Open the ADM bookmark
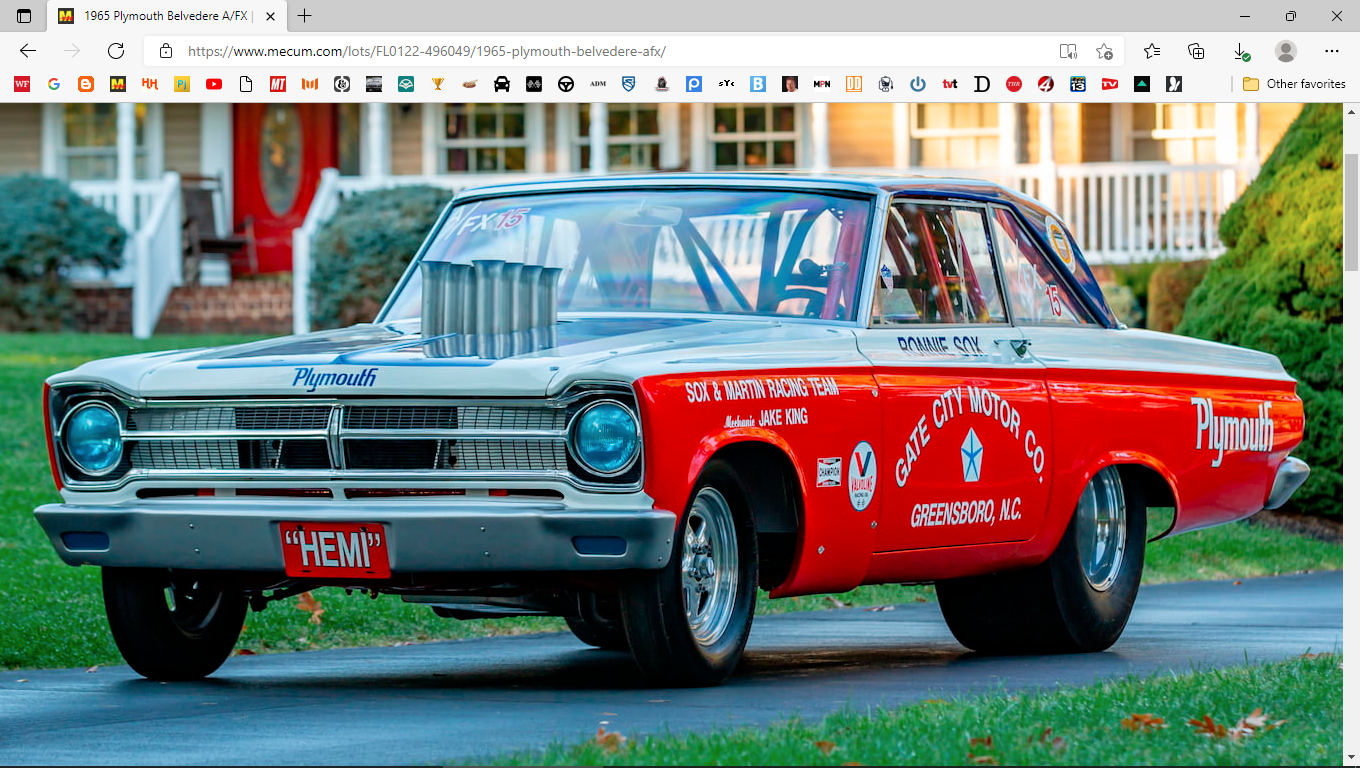1360x768 pixels. (598, 84)
